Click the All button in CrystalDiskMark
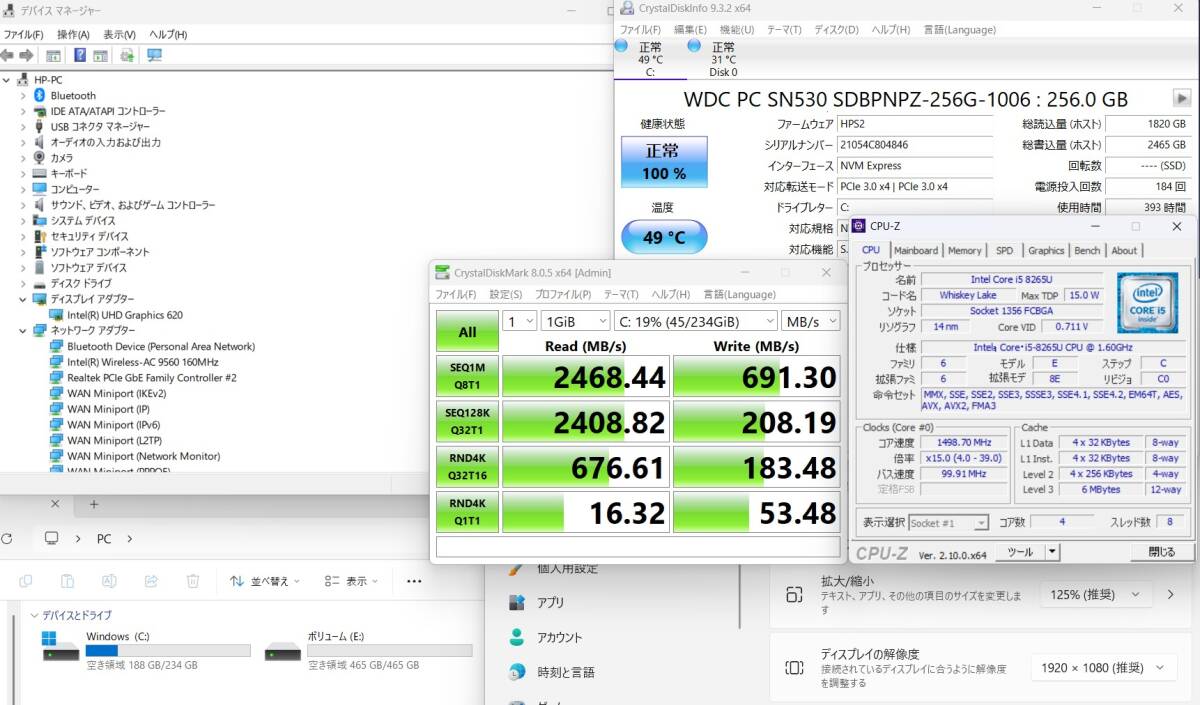The width and height of the screenshot is (1200, 705). pyautogui.click(x=467, y=331)
